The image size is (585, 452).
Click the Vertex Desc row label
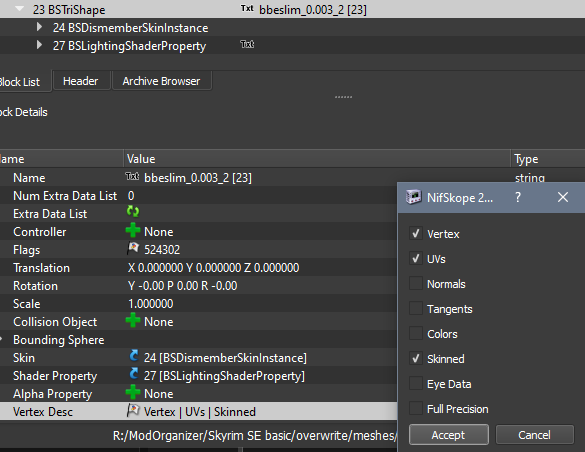tap(43, 412)
